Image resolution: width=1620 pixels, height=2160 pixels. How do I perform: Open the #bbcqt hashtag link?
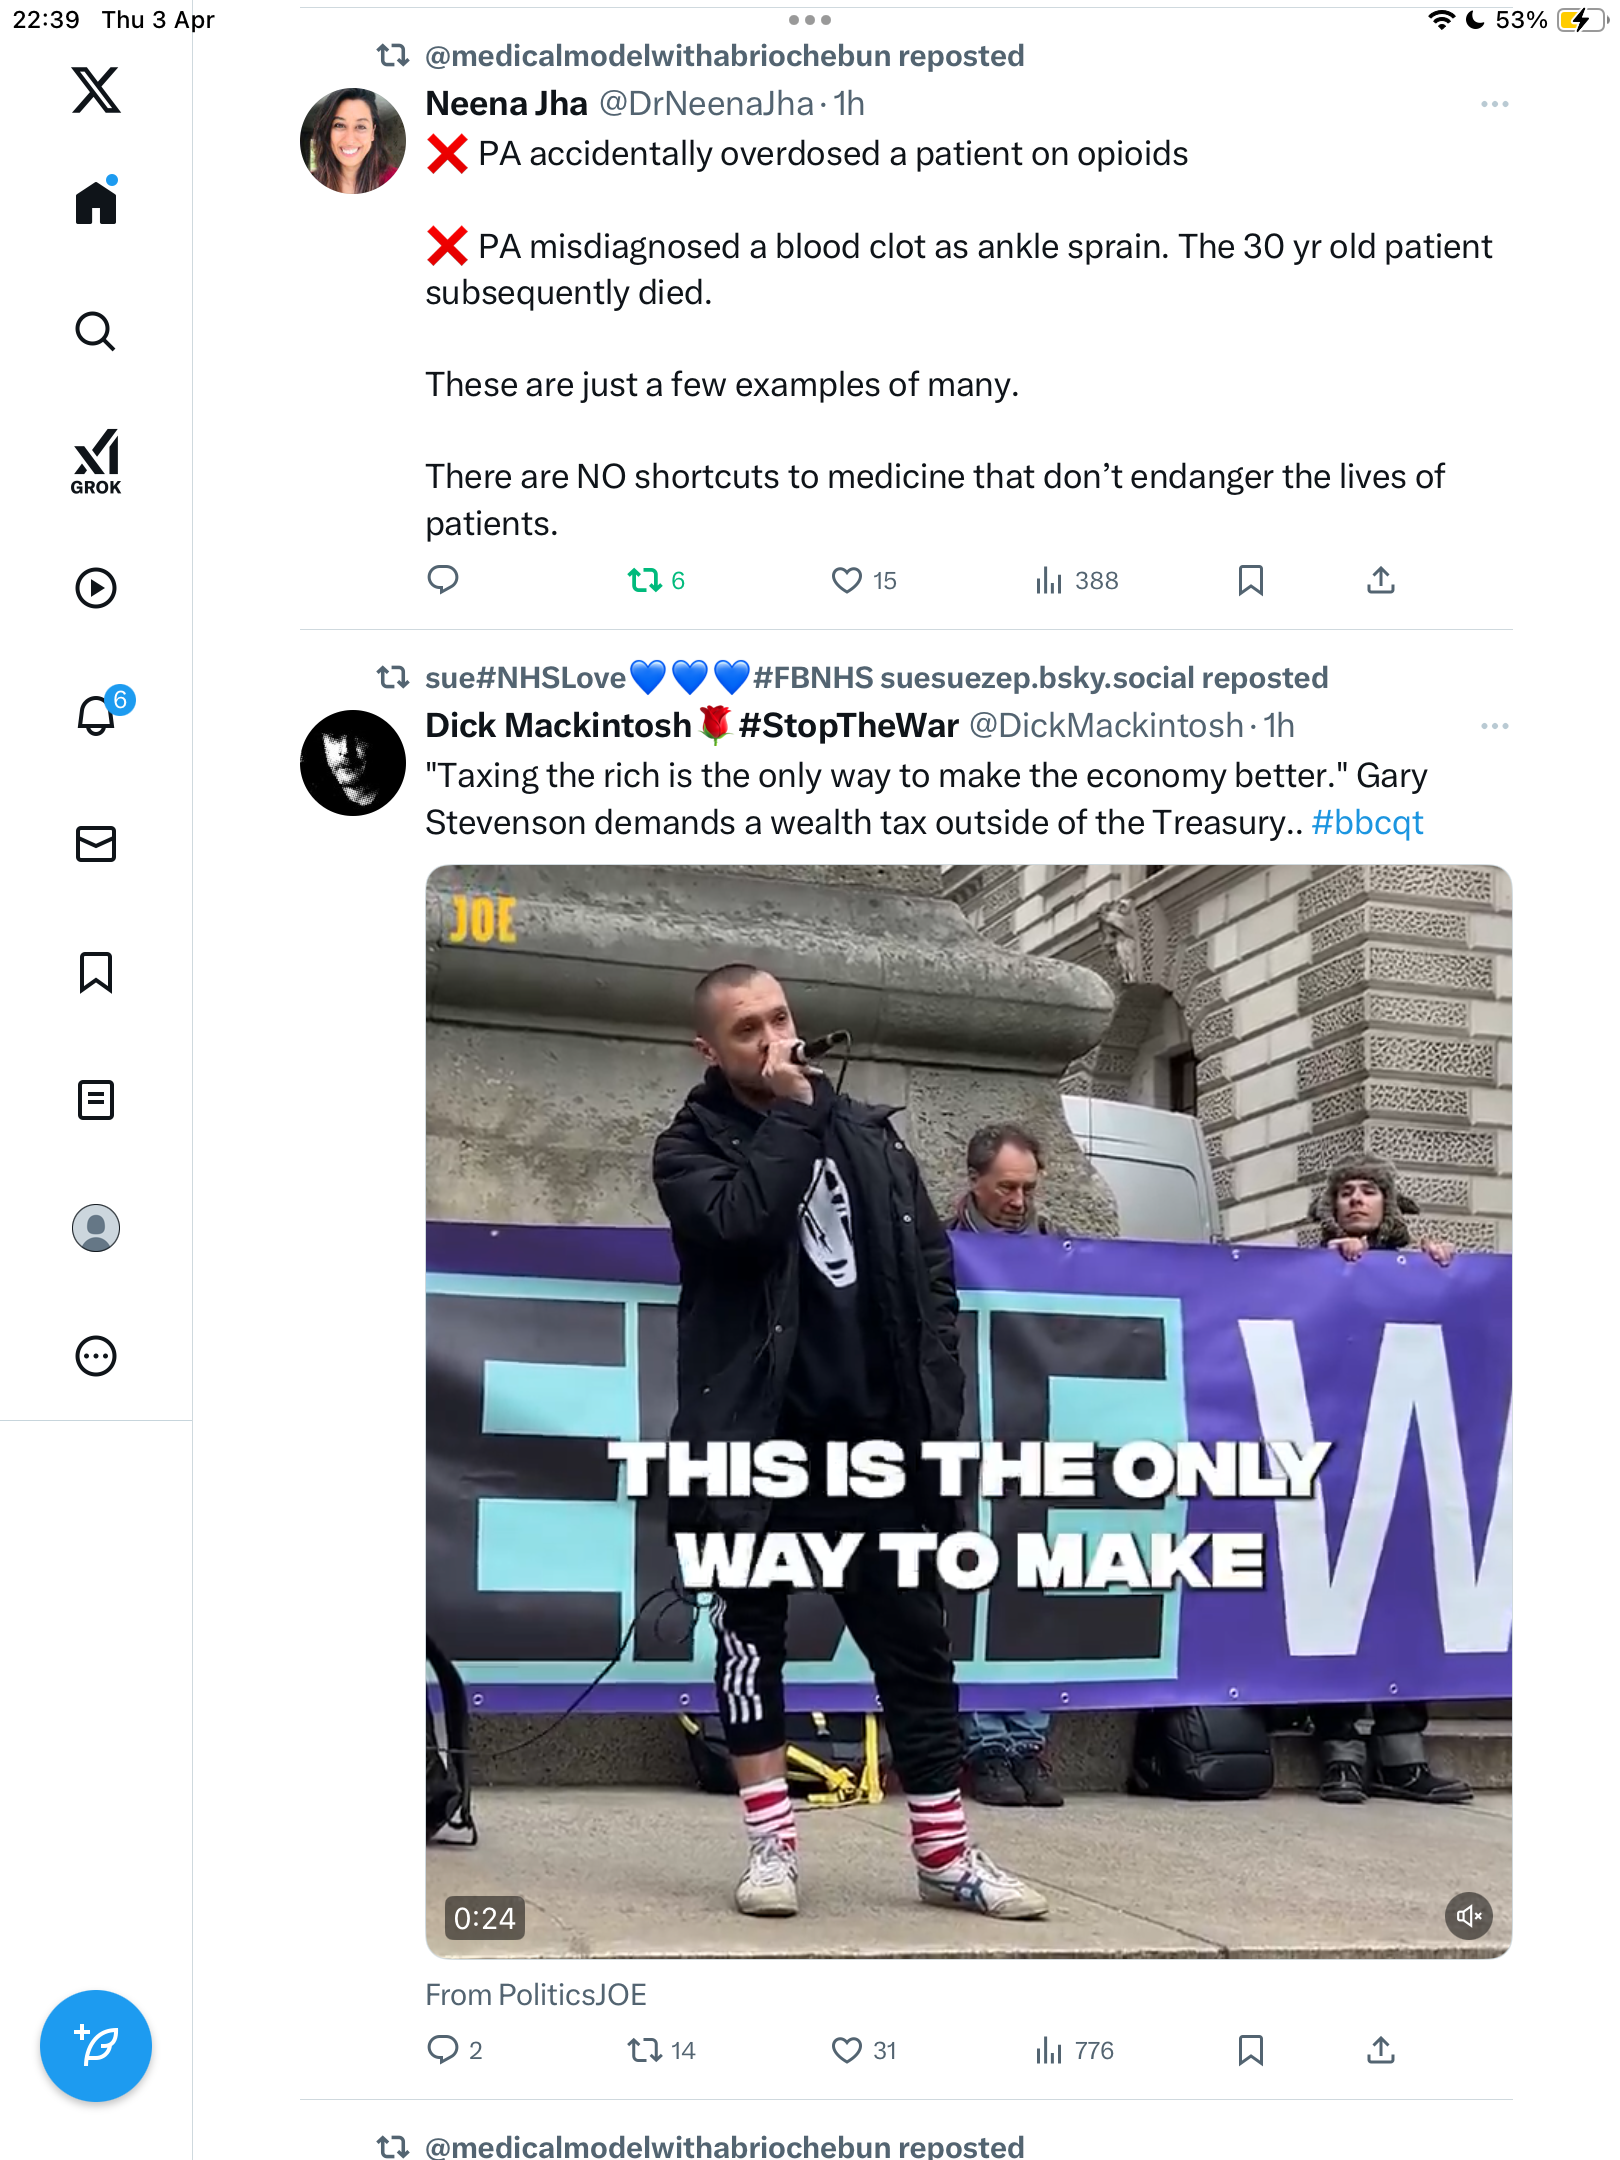1367,822
